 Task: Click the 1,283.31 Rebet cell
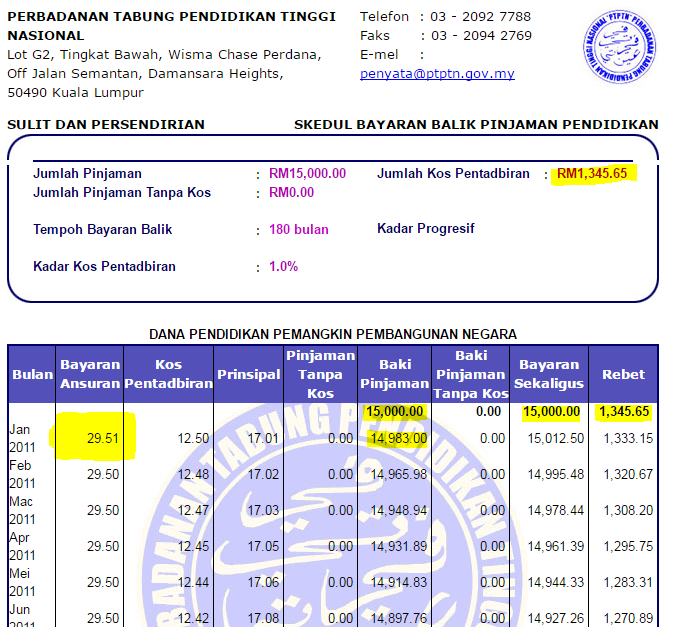628,583
